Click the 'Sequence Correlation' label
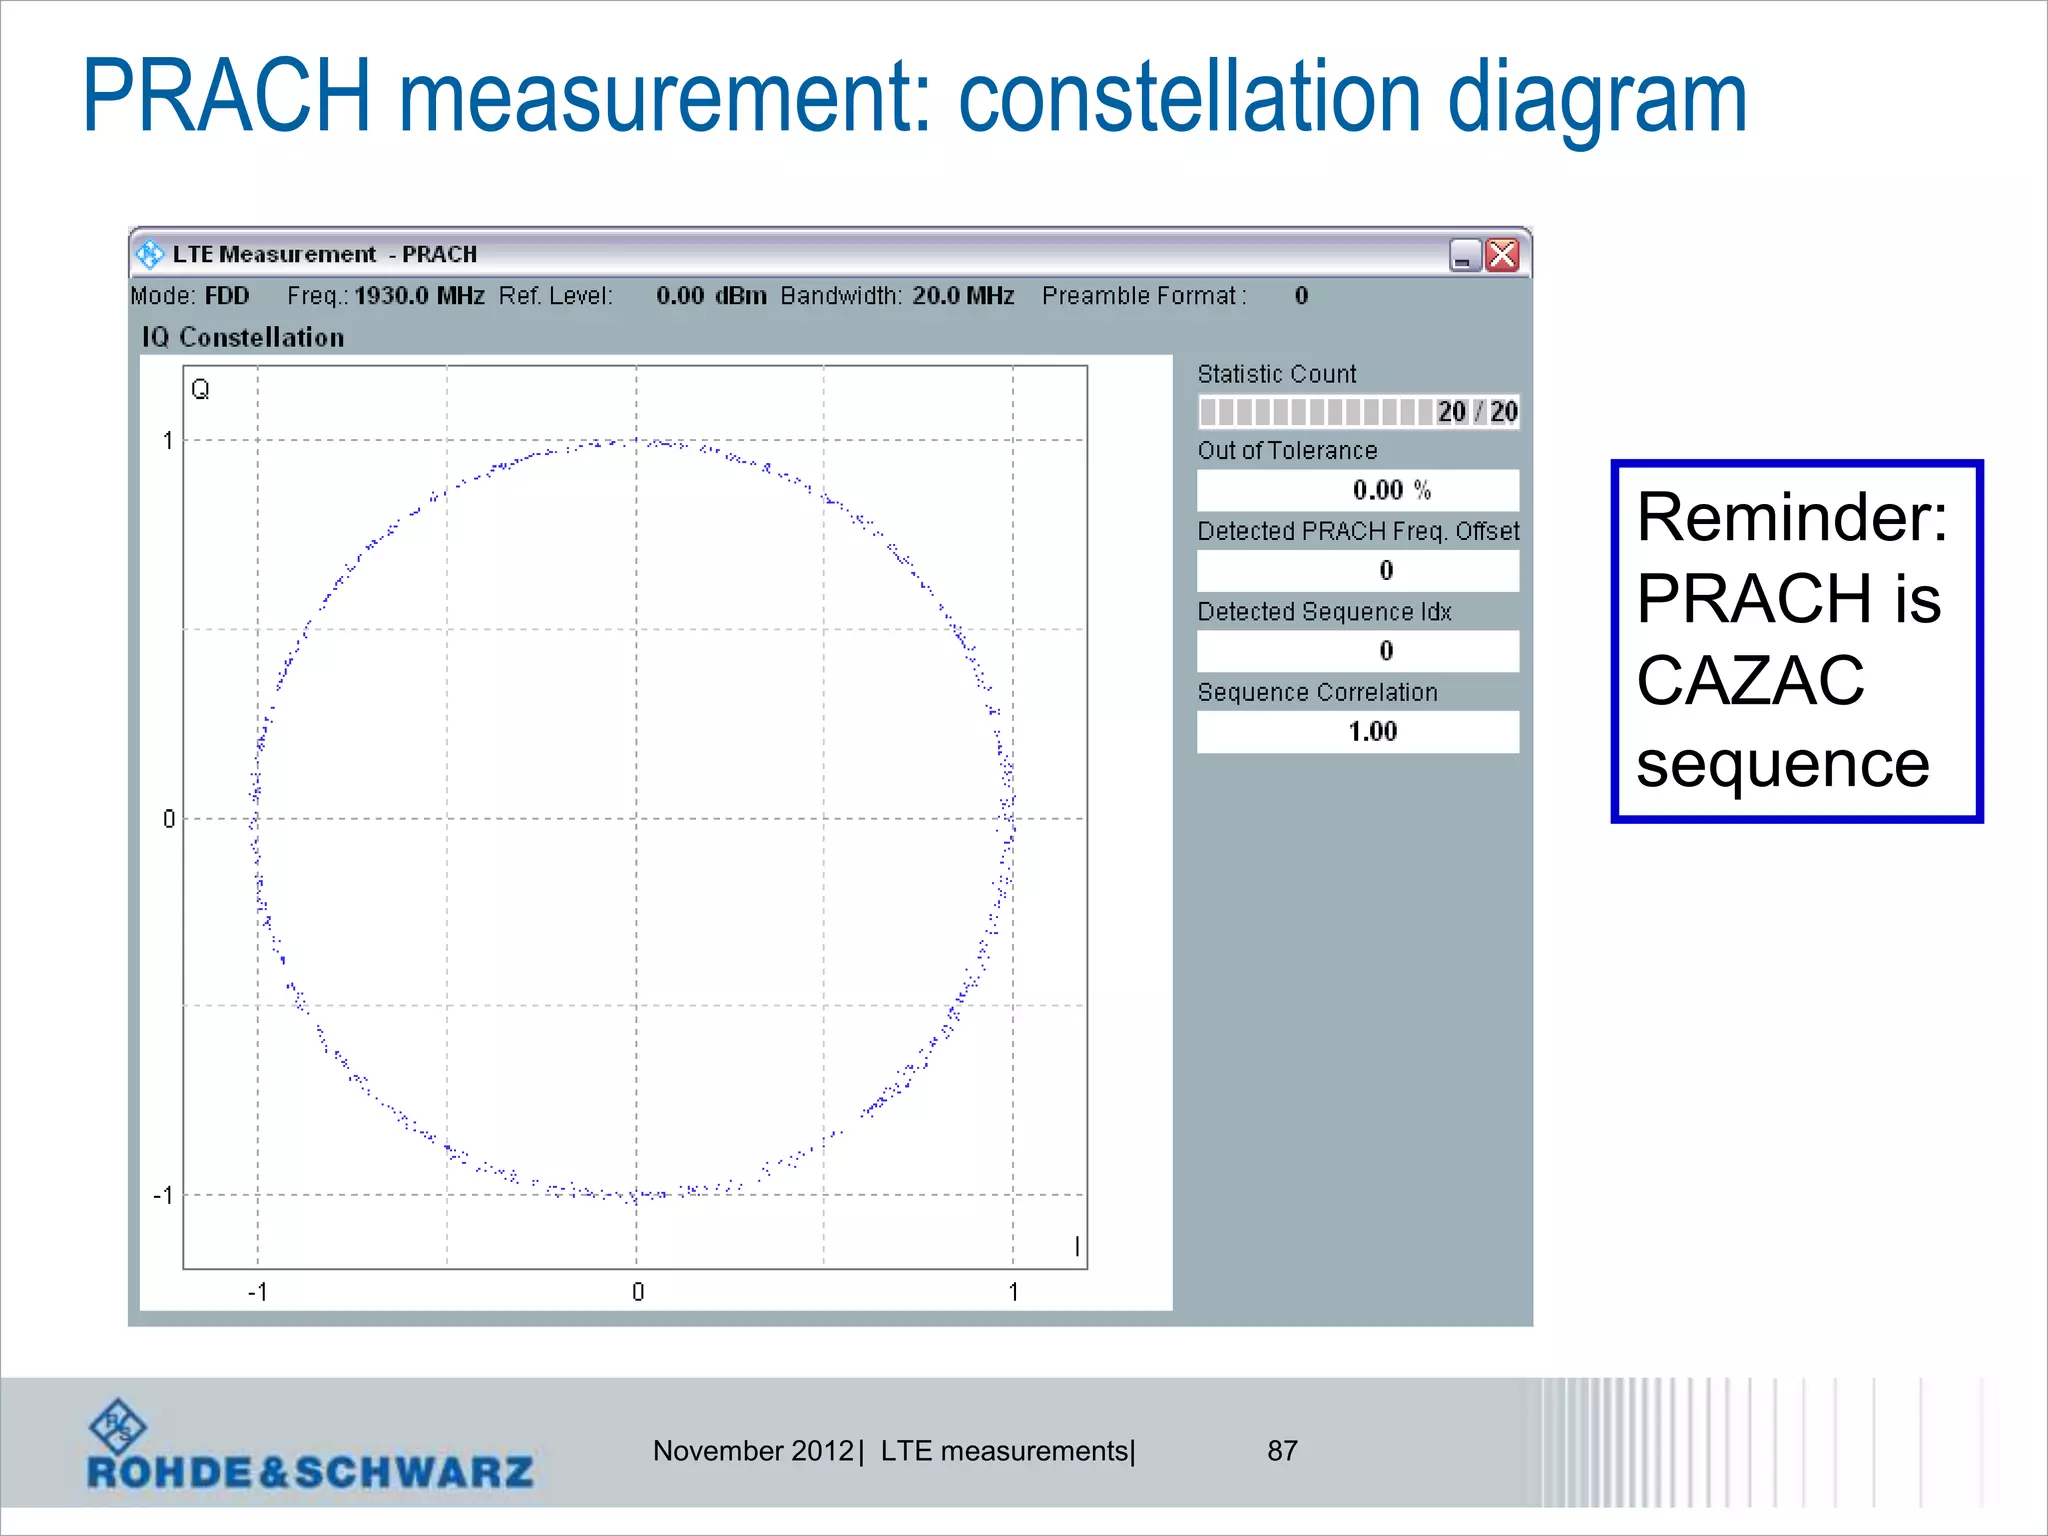The image size is (2048, 1536). (1318, 692)
